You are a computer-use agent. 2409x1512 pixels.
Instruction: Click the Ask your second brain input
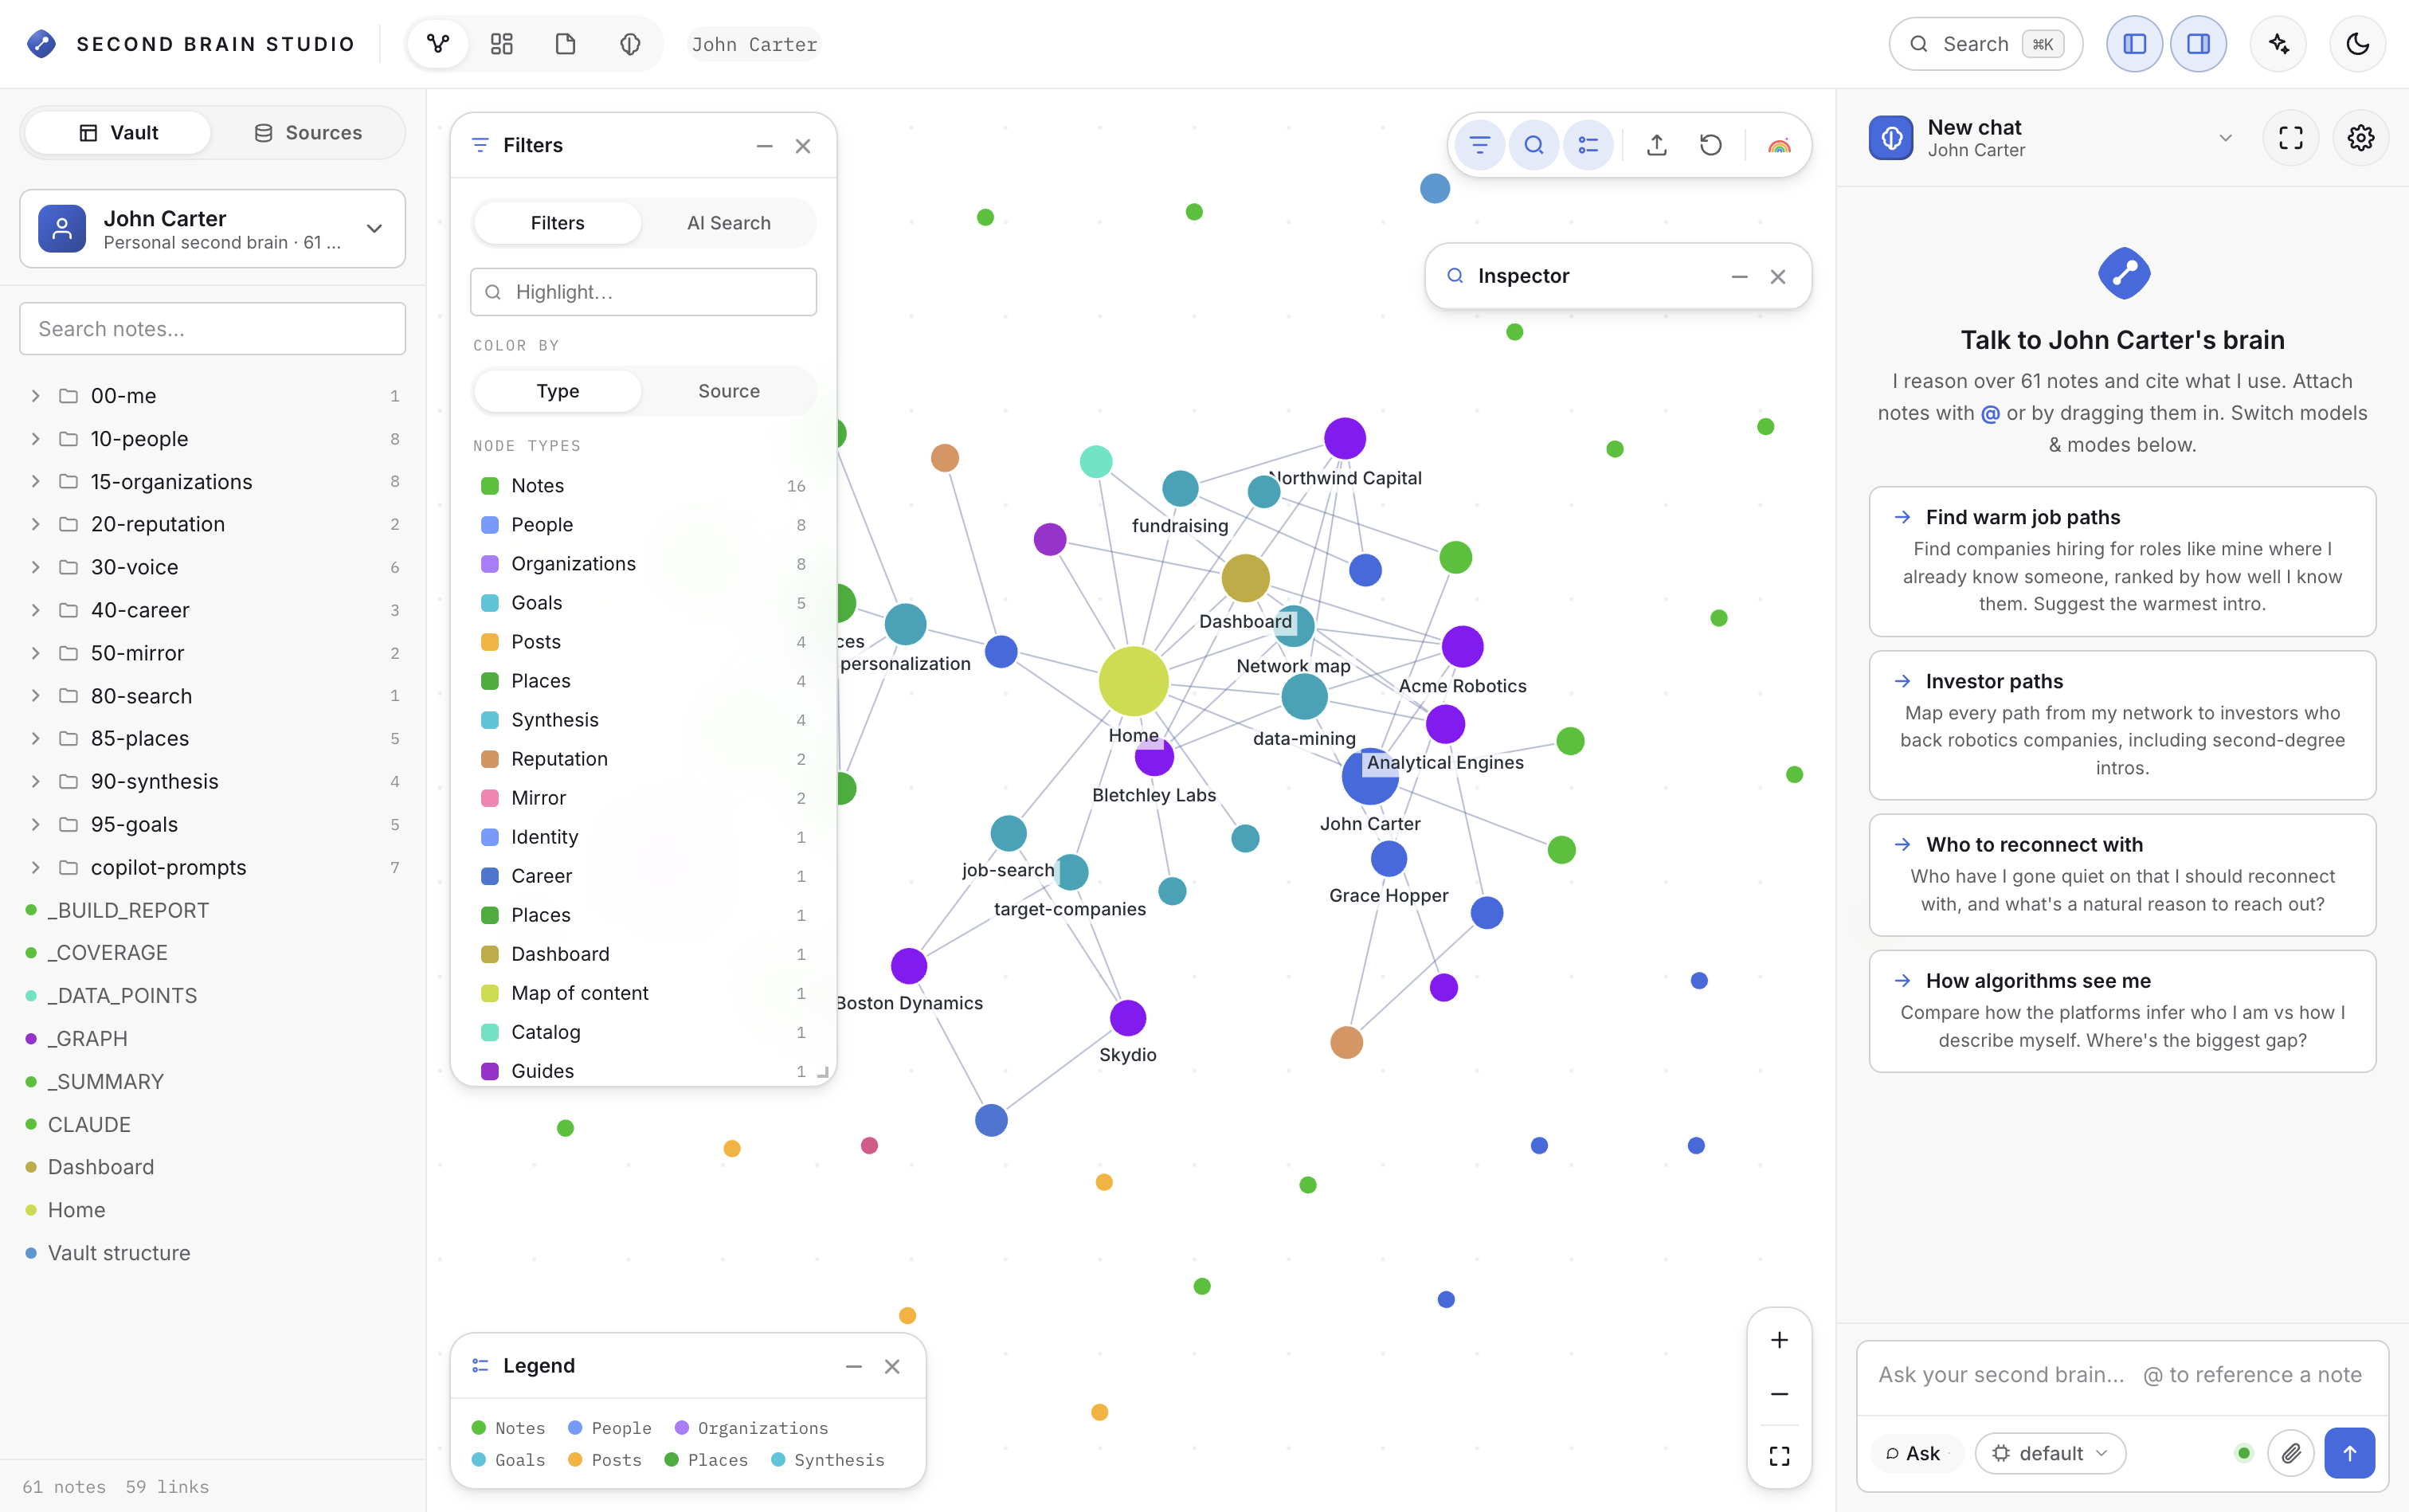coord(2122,1375)
